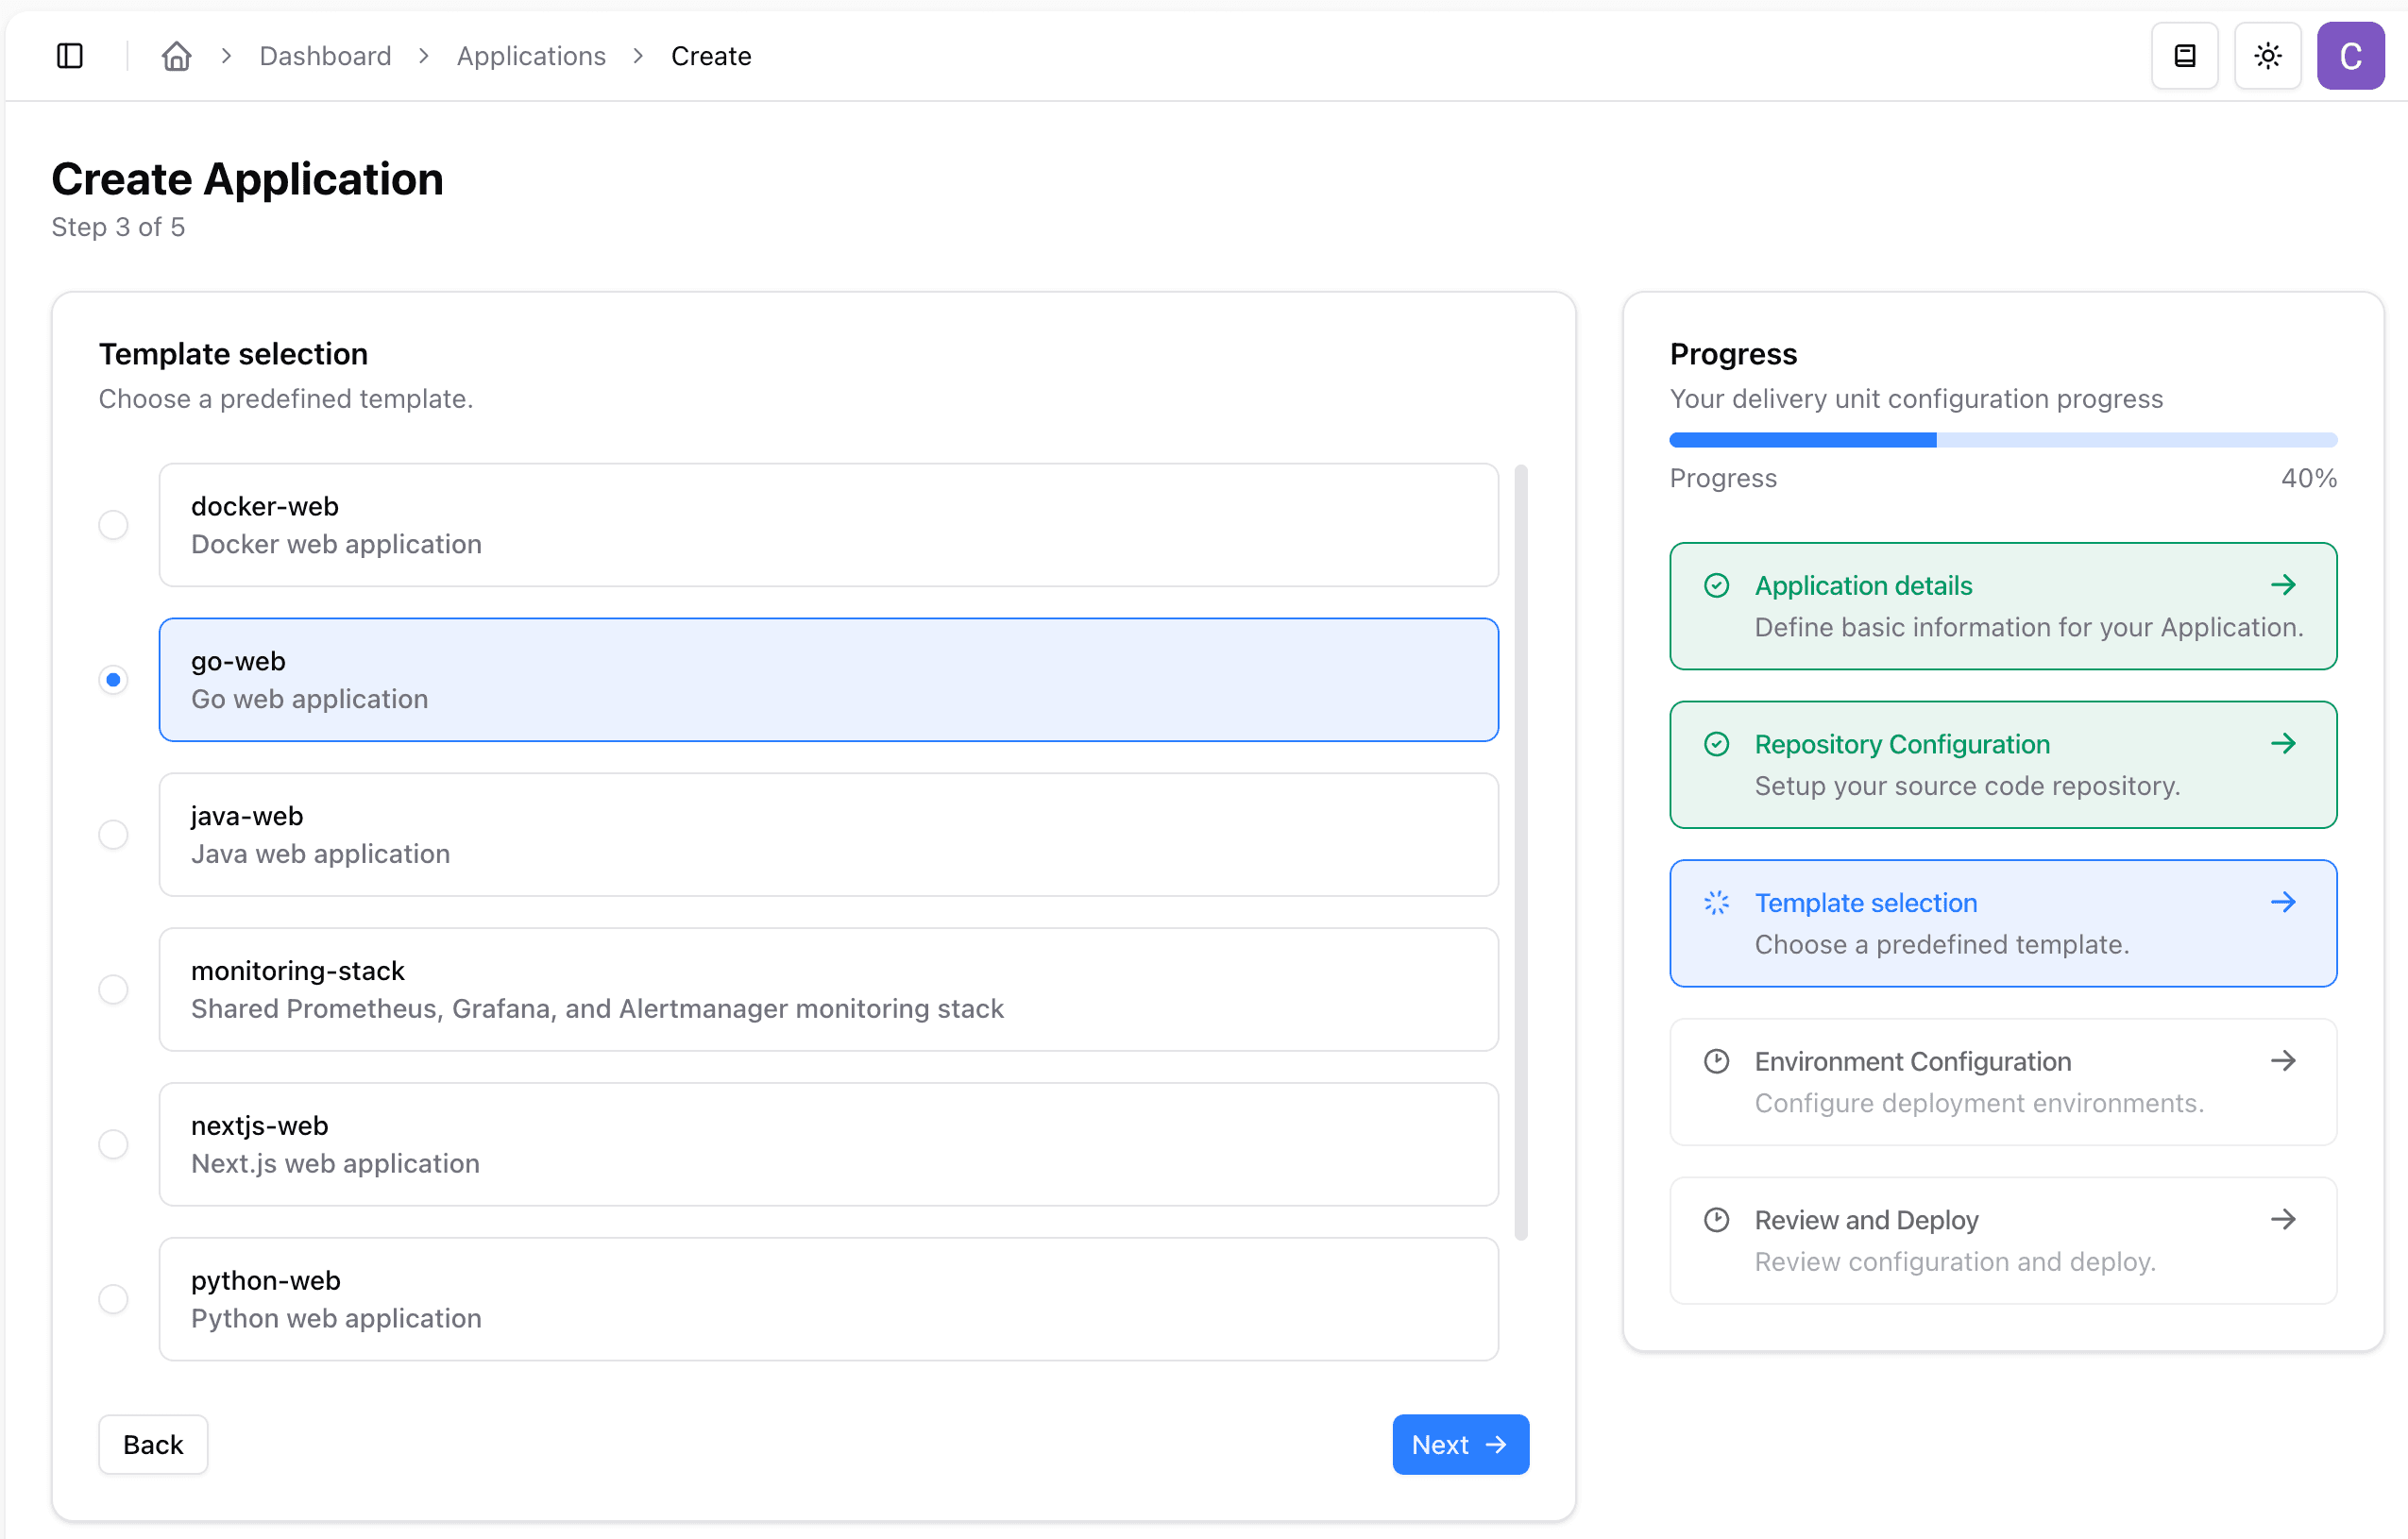Select the monitoring-stack radio button
The image size is (2408, 1539).
click(x=113, y=989)
